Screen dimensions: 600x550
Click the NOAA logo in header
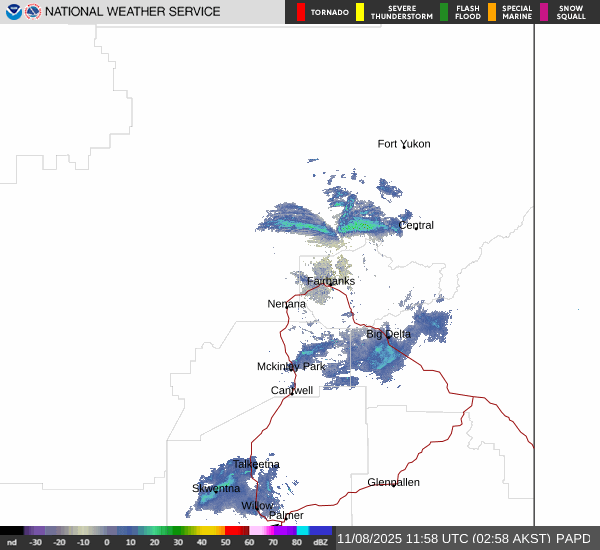13,12
